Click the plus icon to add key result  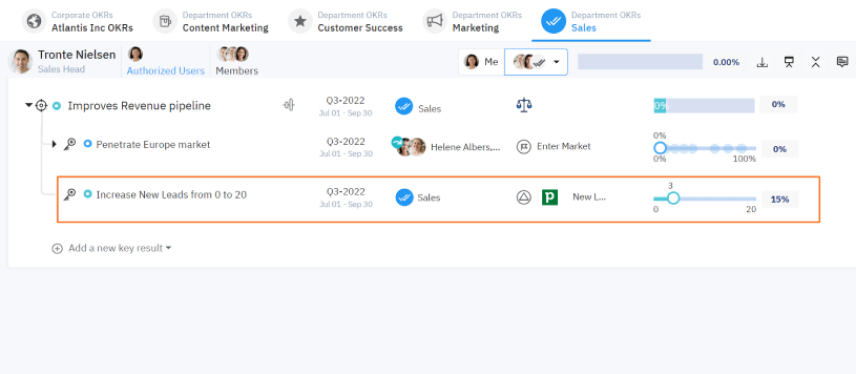point(57,248)
